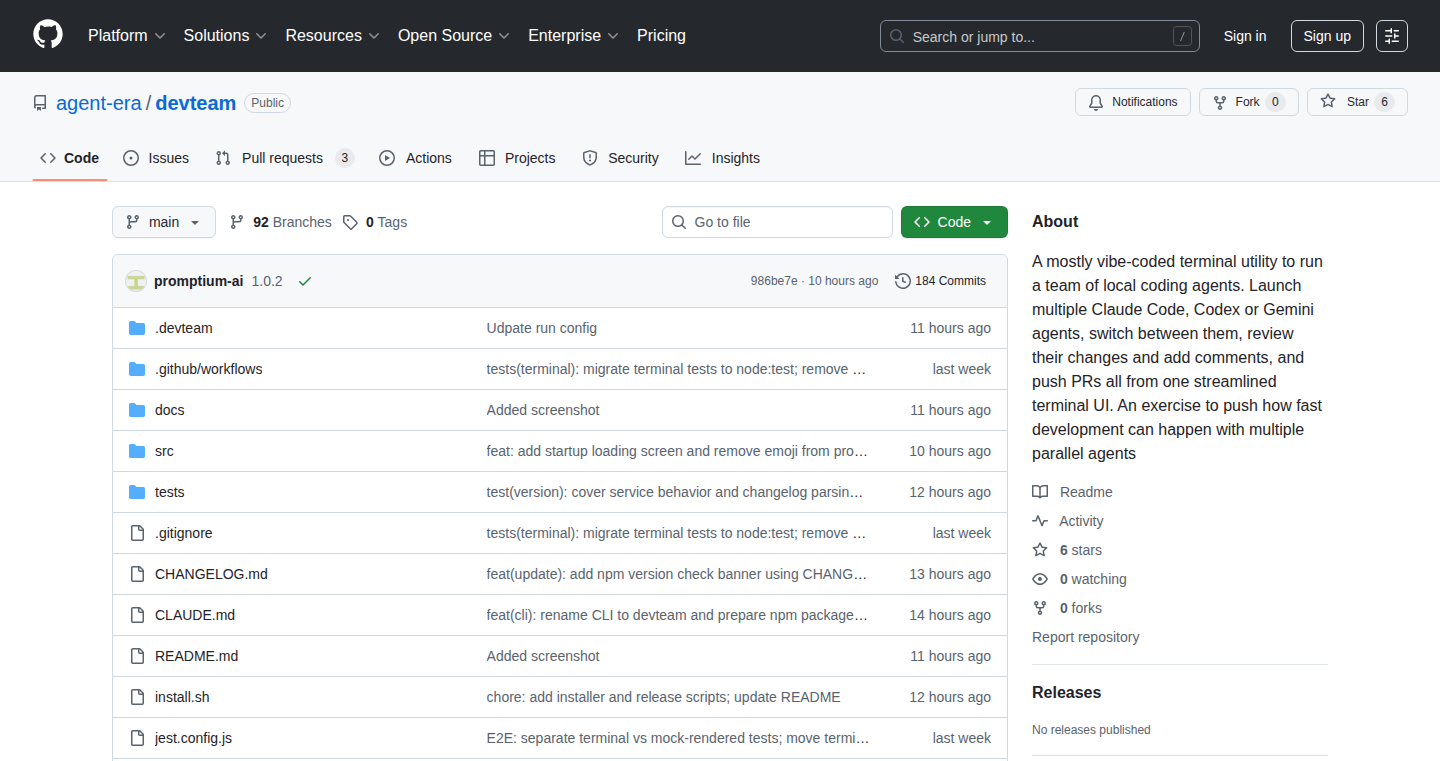Click the install.sh file icon
The height and width of the screenshot is (761, 1440).
coord(137,697)
